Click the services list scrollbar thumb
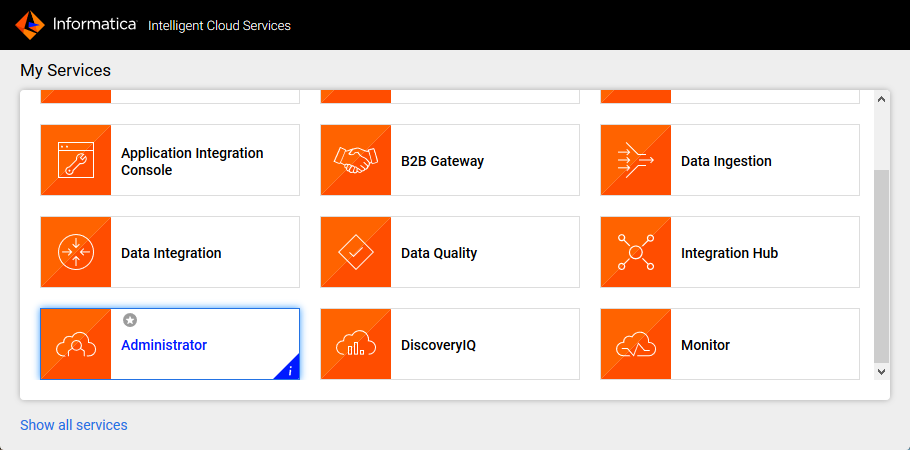This screenshot has height=450, width=910. [881, 265]
